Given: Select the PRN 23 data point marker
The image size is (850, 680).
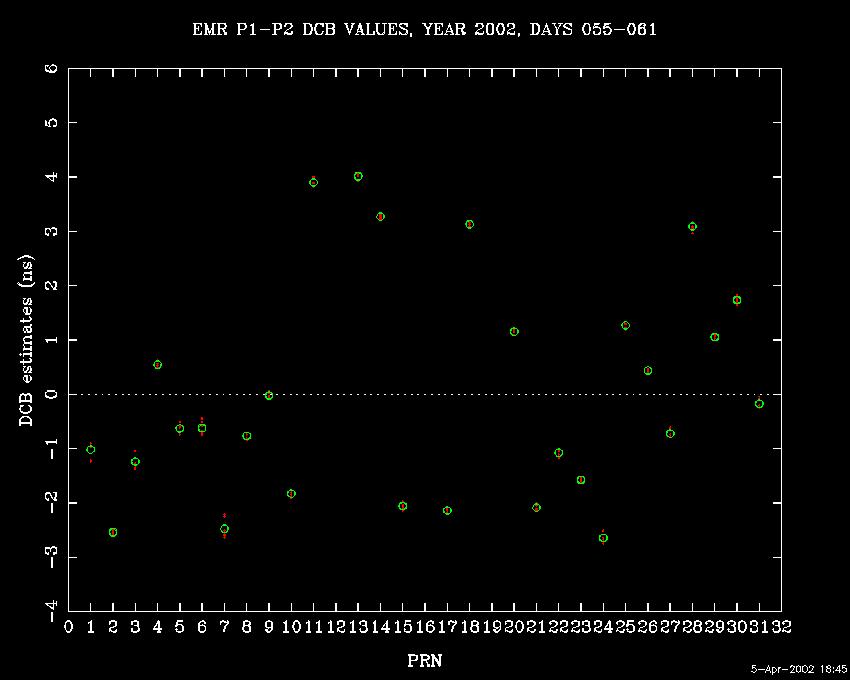Looking at the screenshot, I should click(x=581, y=480).
